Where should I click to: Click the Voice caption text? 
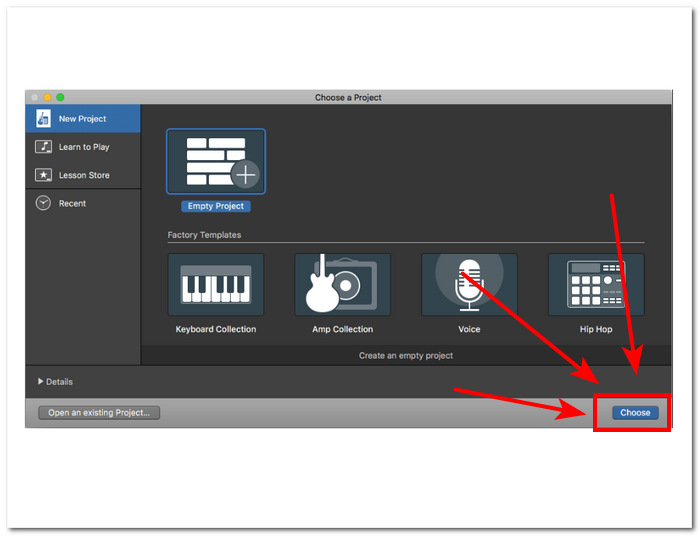(469, 329)
